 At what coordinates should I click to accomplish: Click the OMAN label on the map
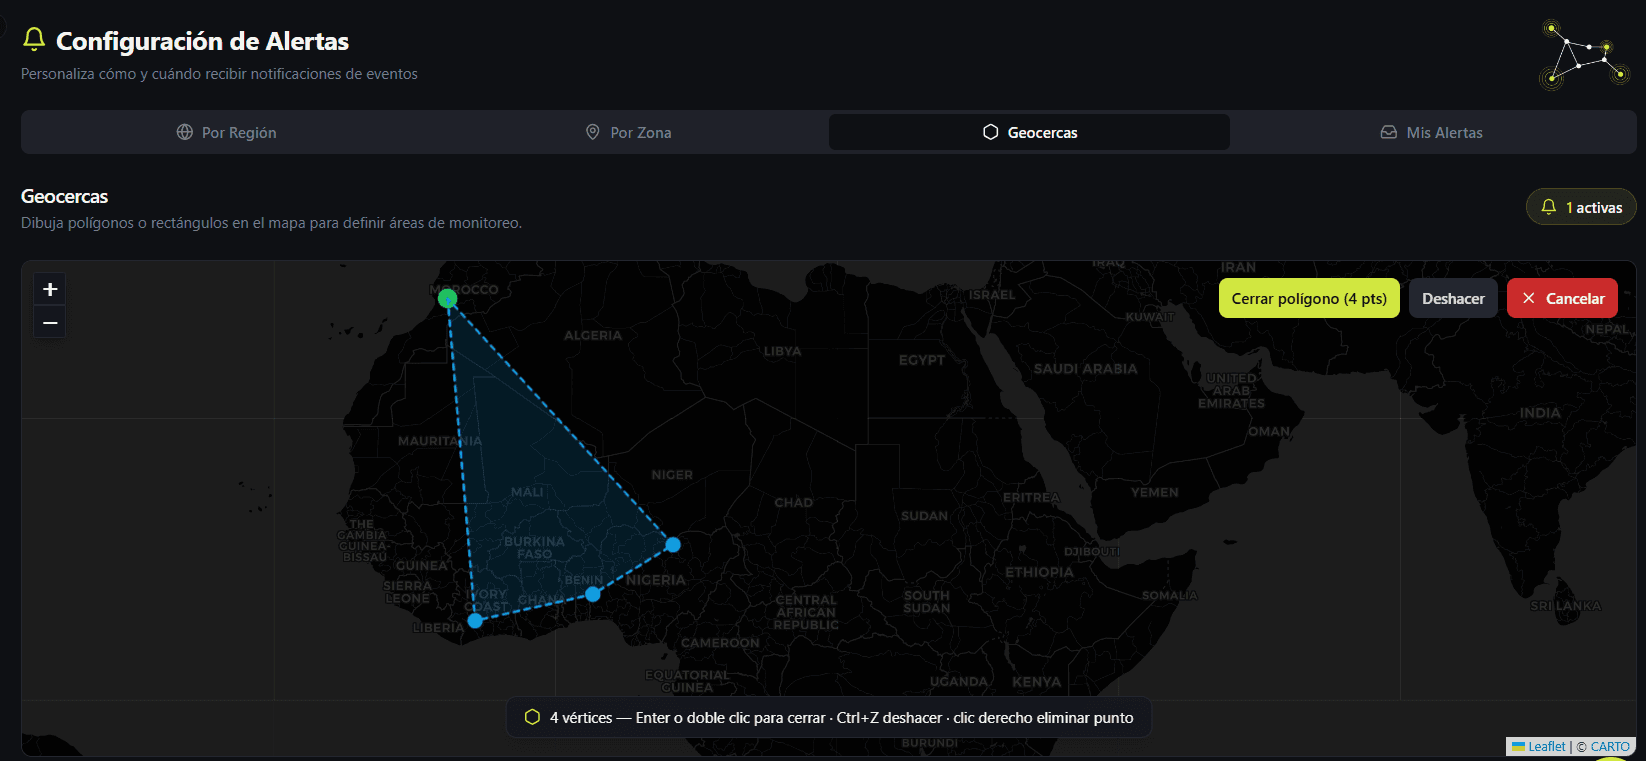click(1269, 431)
